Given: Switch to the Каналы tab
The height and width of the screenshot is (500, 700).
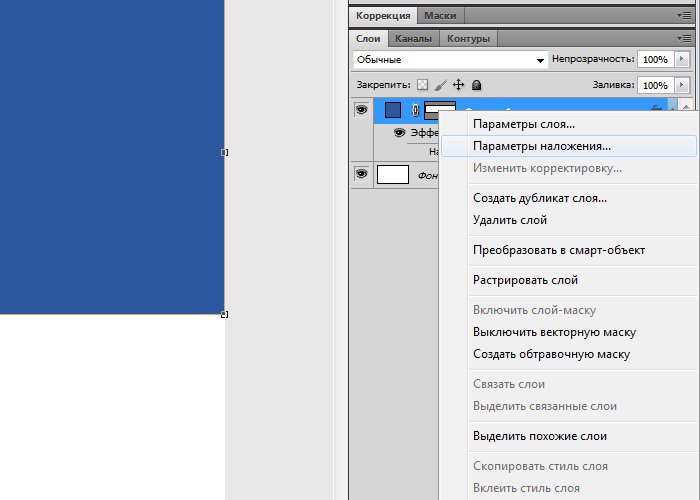Looking at the screenshot, I should (x=413, y=39).
